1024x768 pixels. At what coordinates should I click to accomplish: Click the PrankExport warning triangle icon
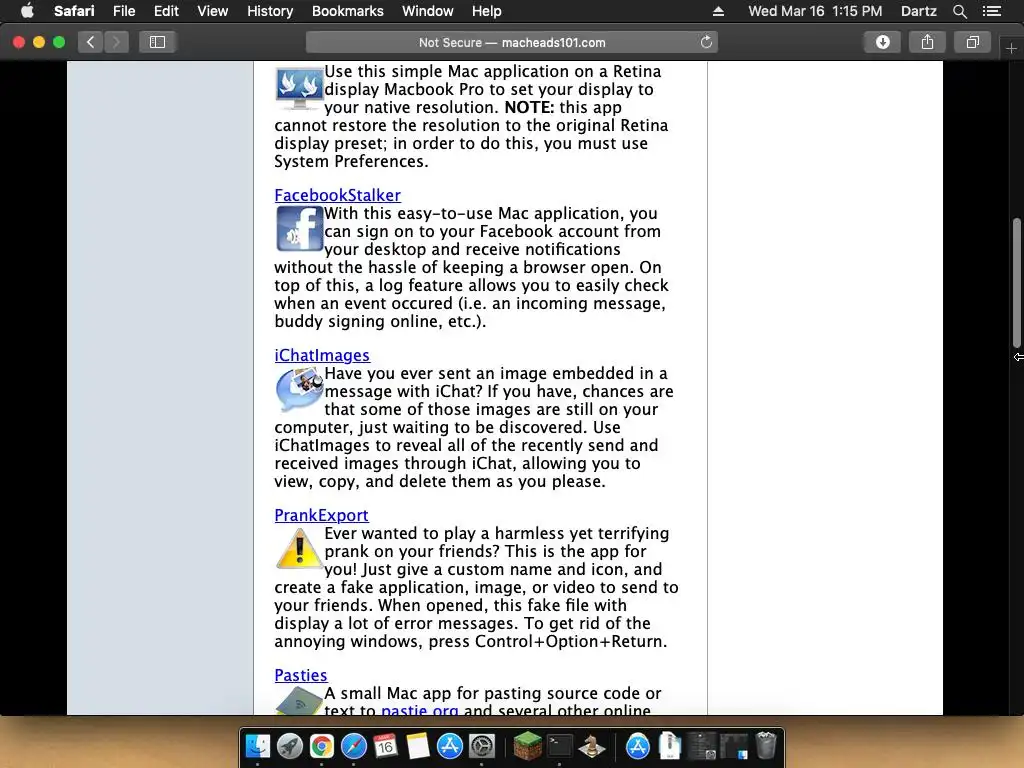click(x=299, y=549)
